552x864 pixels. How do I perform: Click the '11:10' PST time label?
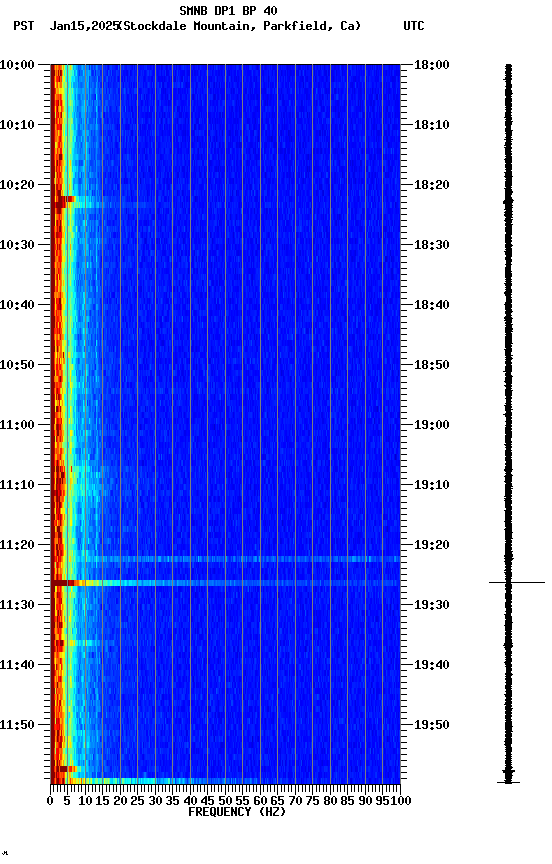(17, 485)
